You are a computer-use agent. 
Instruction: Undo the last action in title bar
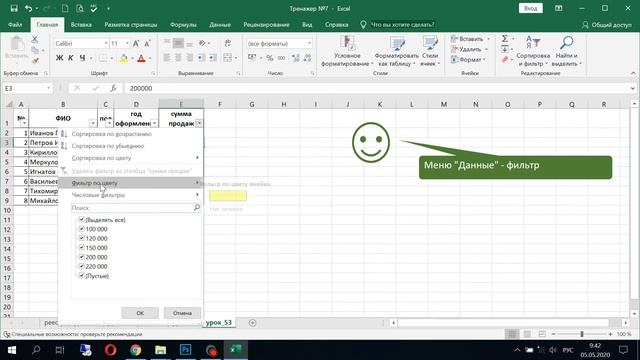click(x=28, y=8)
